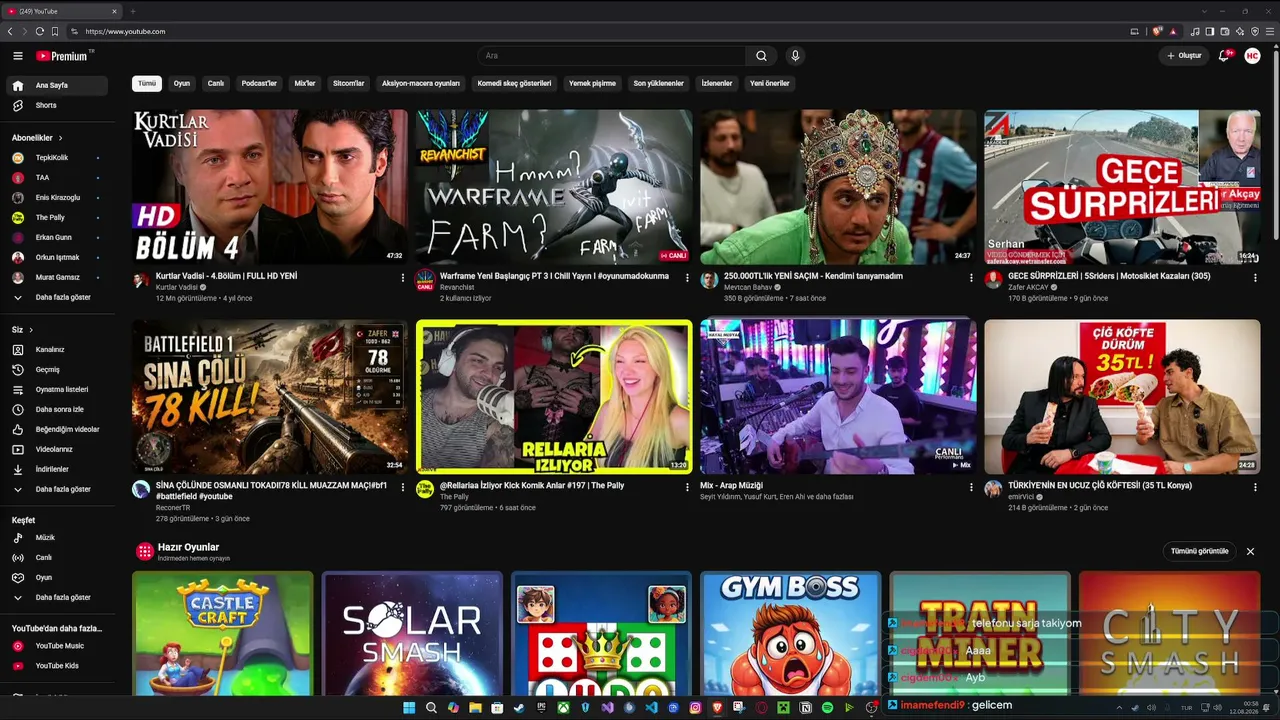
Task: Open the Mevtcan Bahav channel link
Action: point(748,287)
